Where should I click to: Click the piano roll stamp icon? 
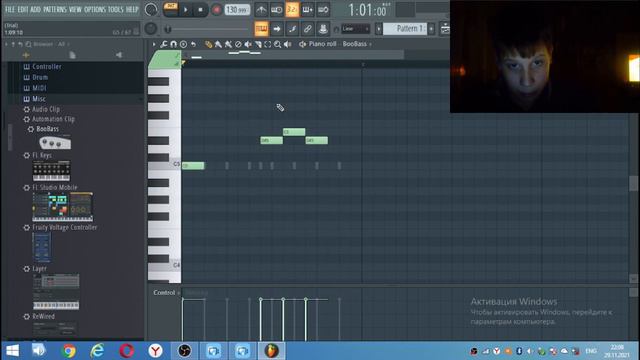tap(183, 44)
